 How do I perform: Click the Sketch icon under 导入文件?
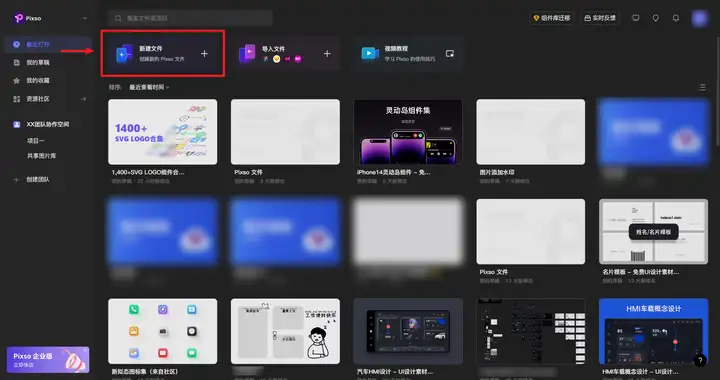[x=276, y=59]
